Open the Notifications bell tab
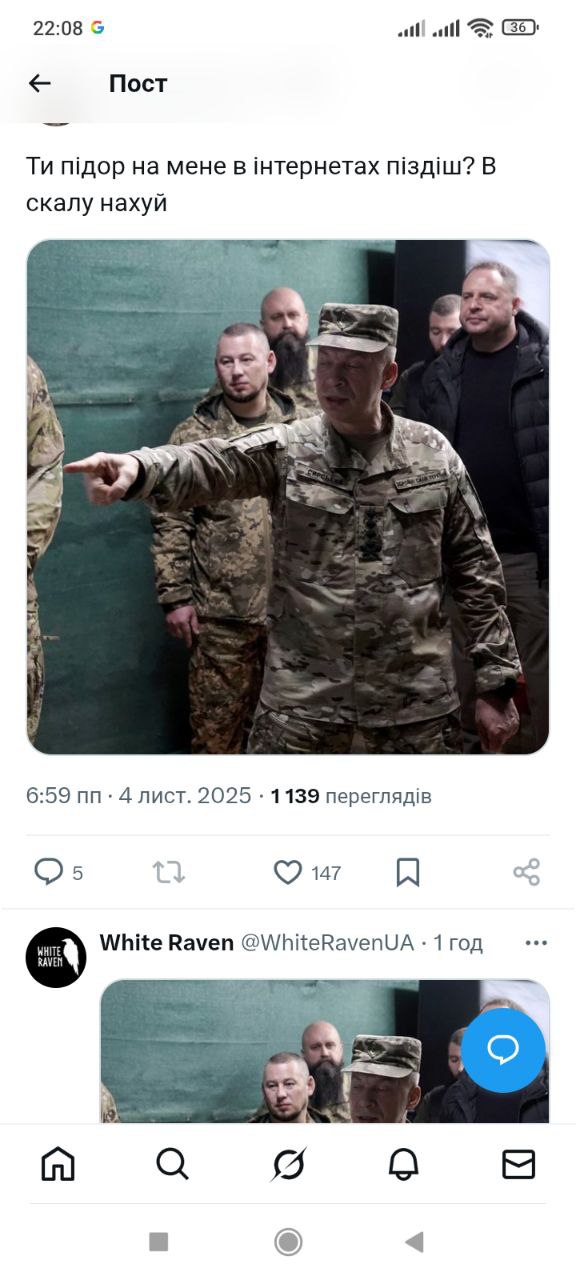Image resolution: width=576 pixels, height=1280 pixels. tap(403, 1164)
